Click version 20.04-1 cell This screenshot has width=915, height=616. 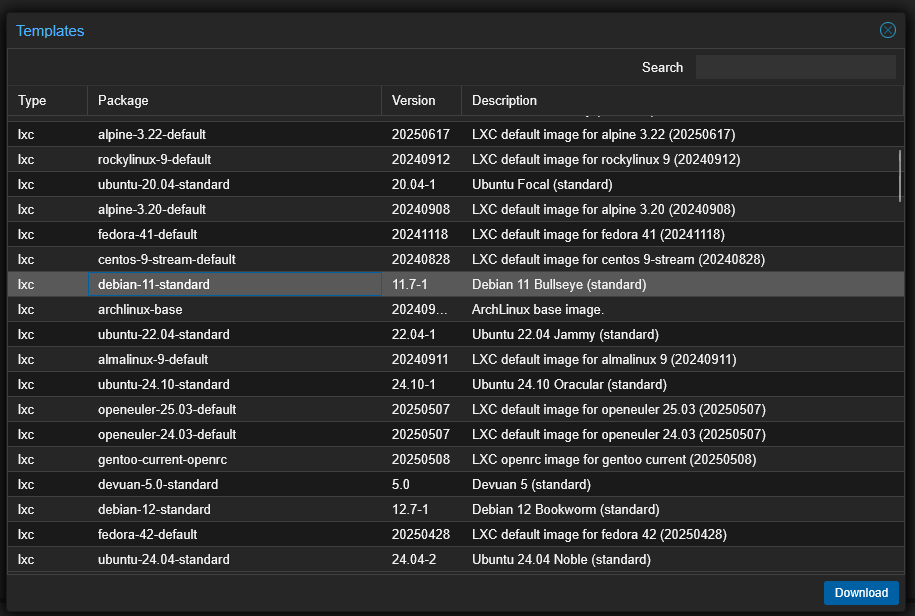414,184
